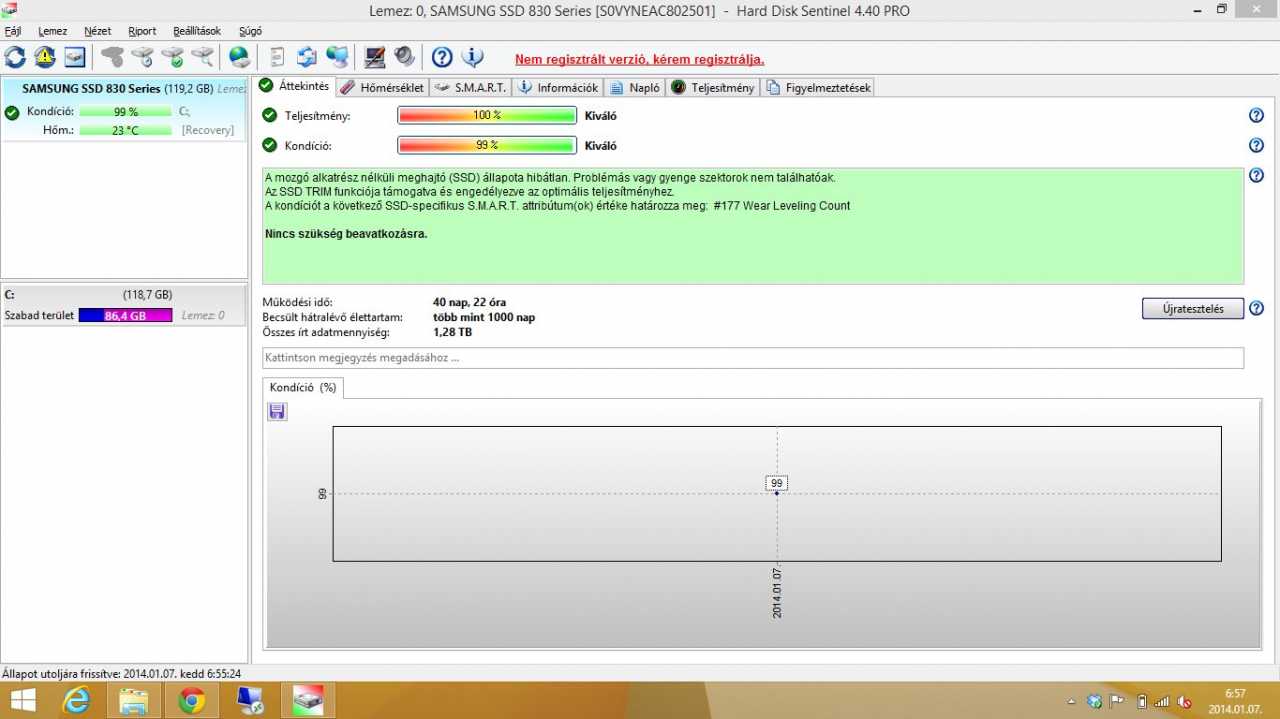Open Google Chrome from the taskbar
The image size is (1280, 719).
coord(192,701)
